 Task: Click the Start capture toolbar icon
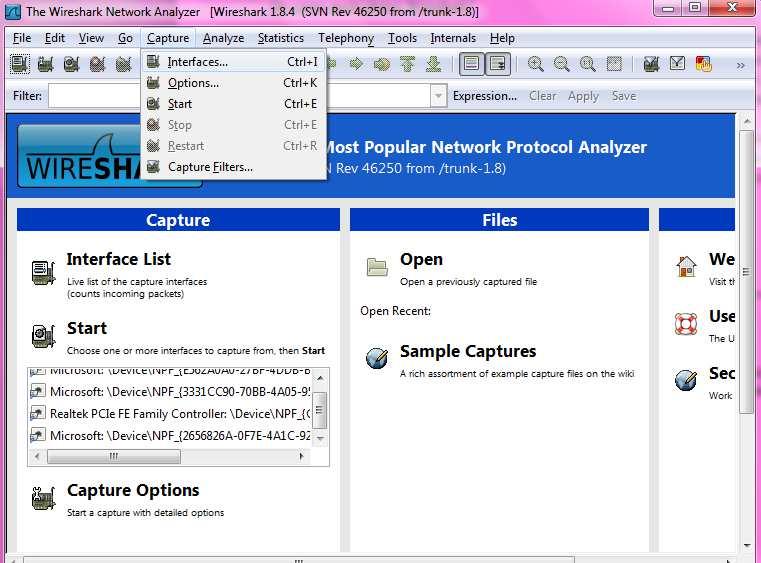click(x=71, y=64)
